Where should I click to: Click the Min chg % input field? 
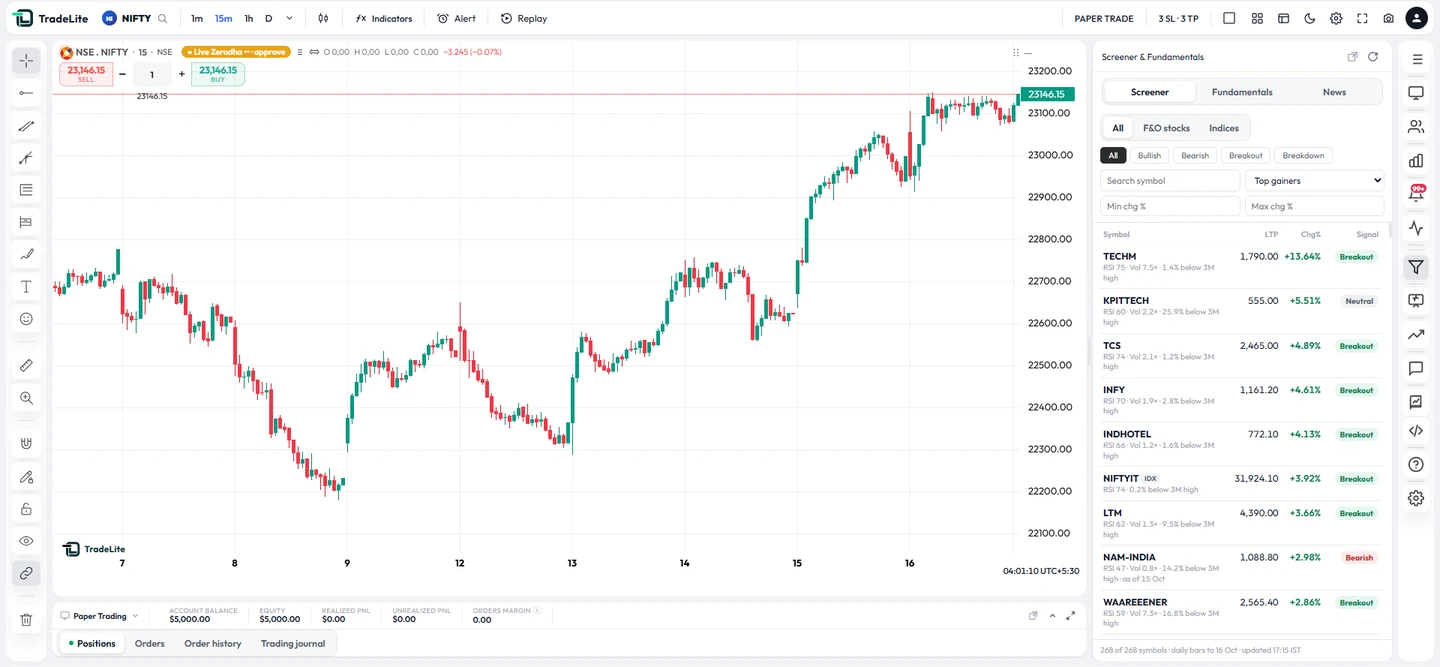(x=1170, y=206)
